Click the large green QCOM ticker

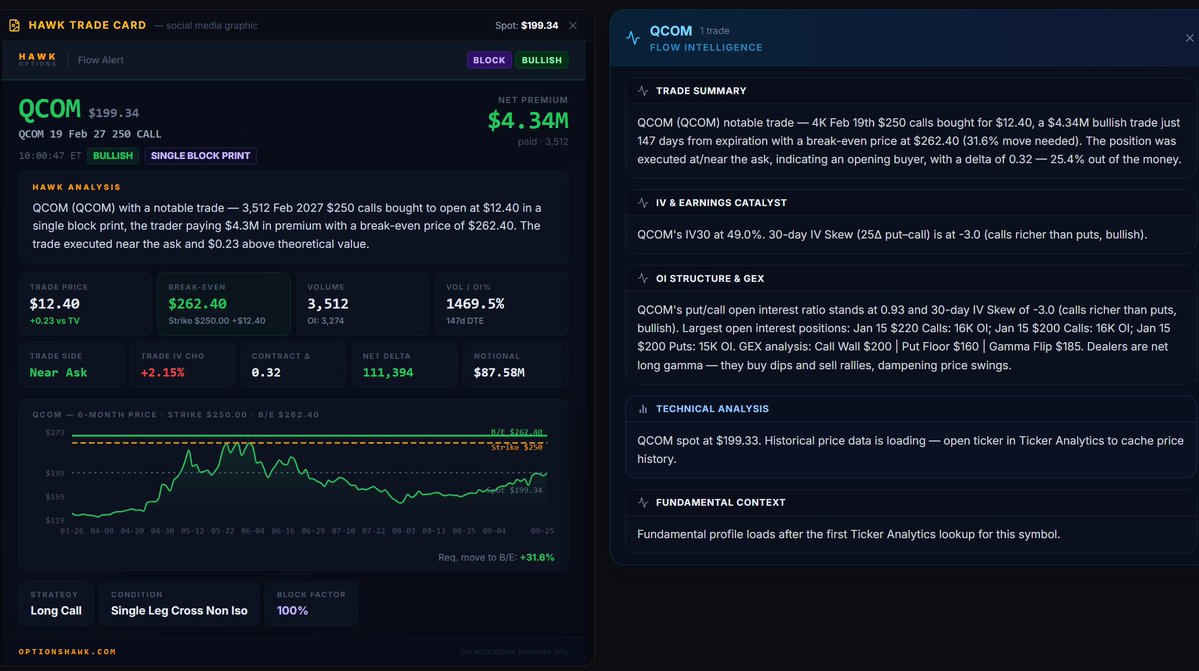pyautogui.click(x=50, y=109)
